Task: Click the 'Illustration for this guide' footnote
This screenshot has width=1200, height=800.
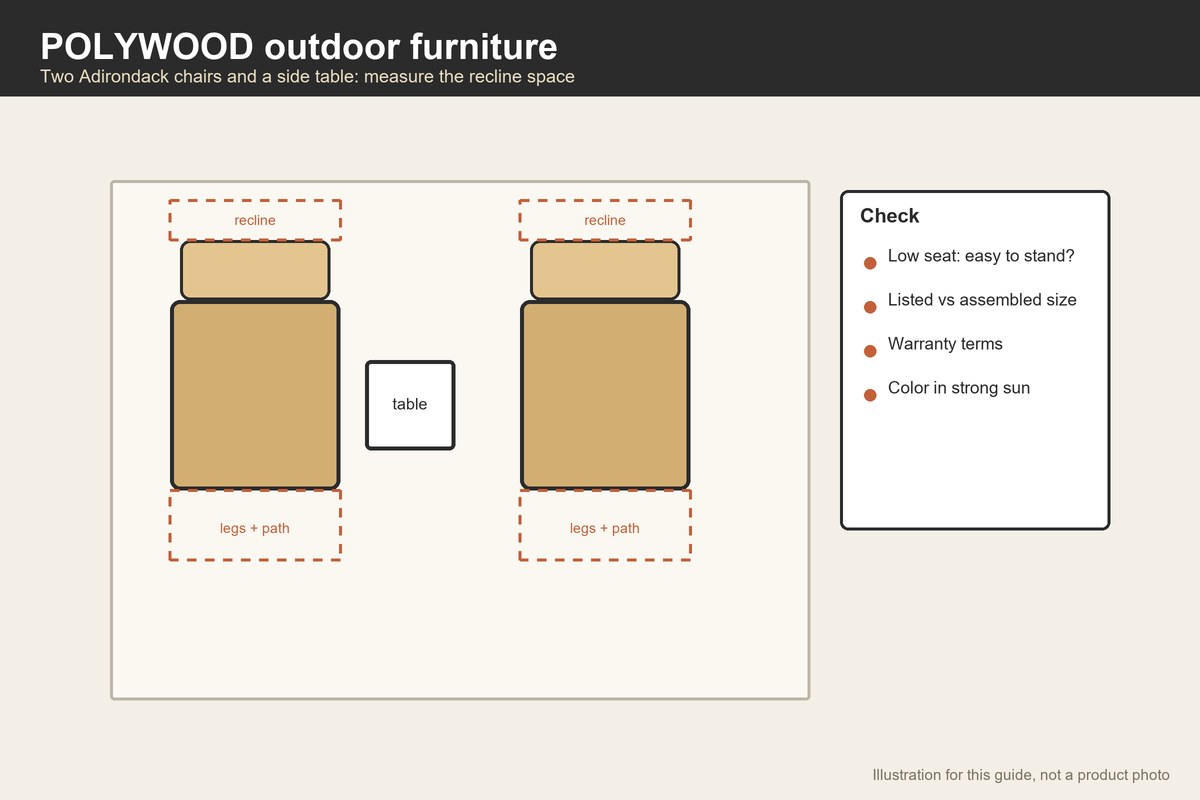Action: point(1021,775)
